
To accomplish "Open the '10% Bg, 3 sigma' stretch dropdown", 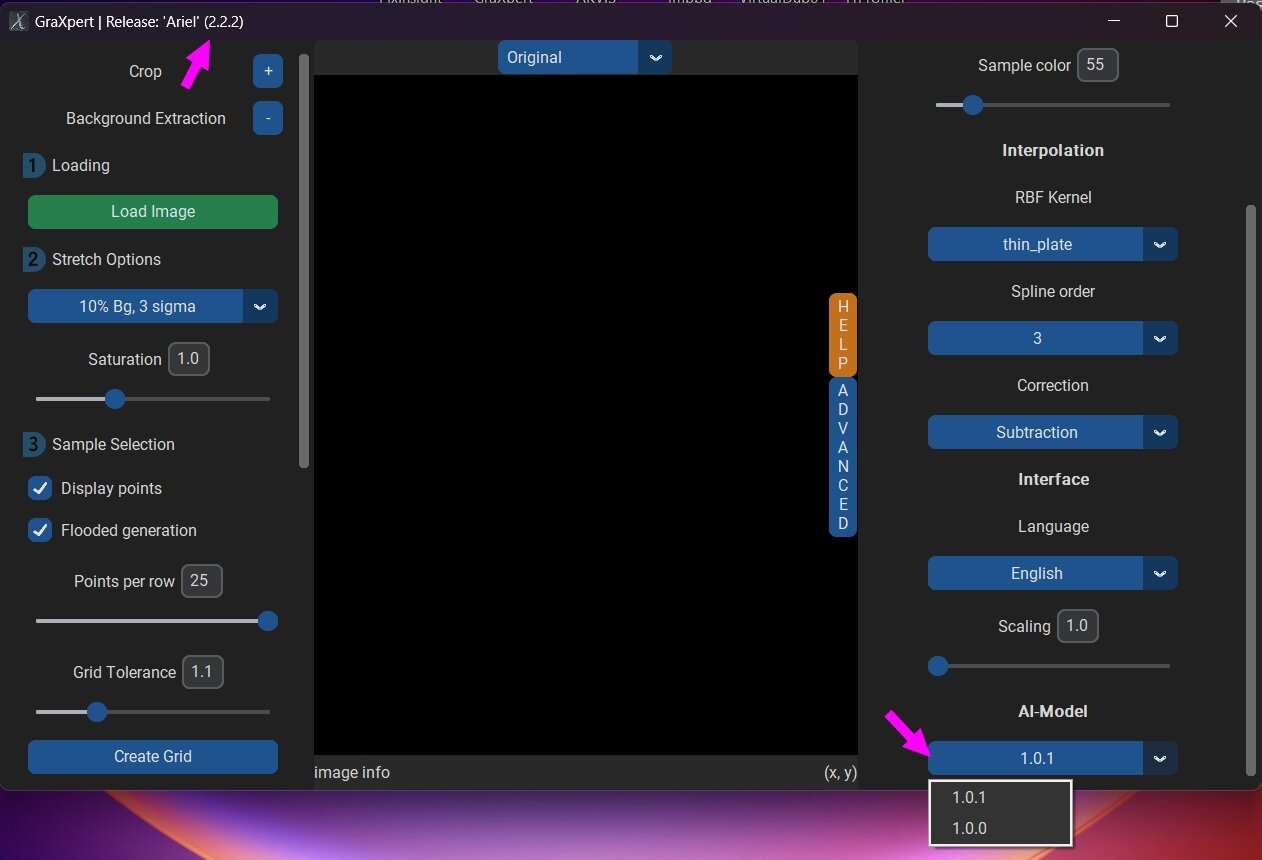I will 153,306.
